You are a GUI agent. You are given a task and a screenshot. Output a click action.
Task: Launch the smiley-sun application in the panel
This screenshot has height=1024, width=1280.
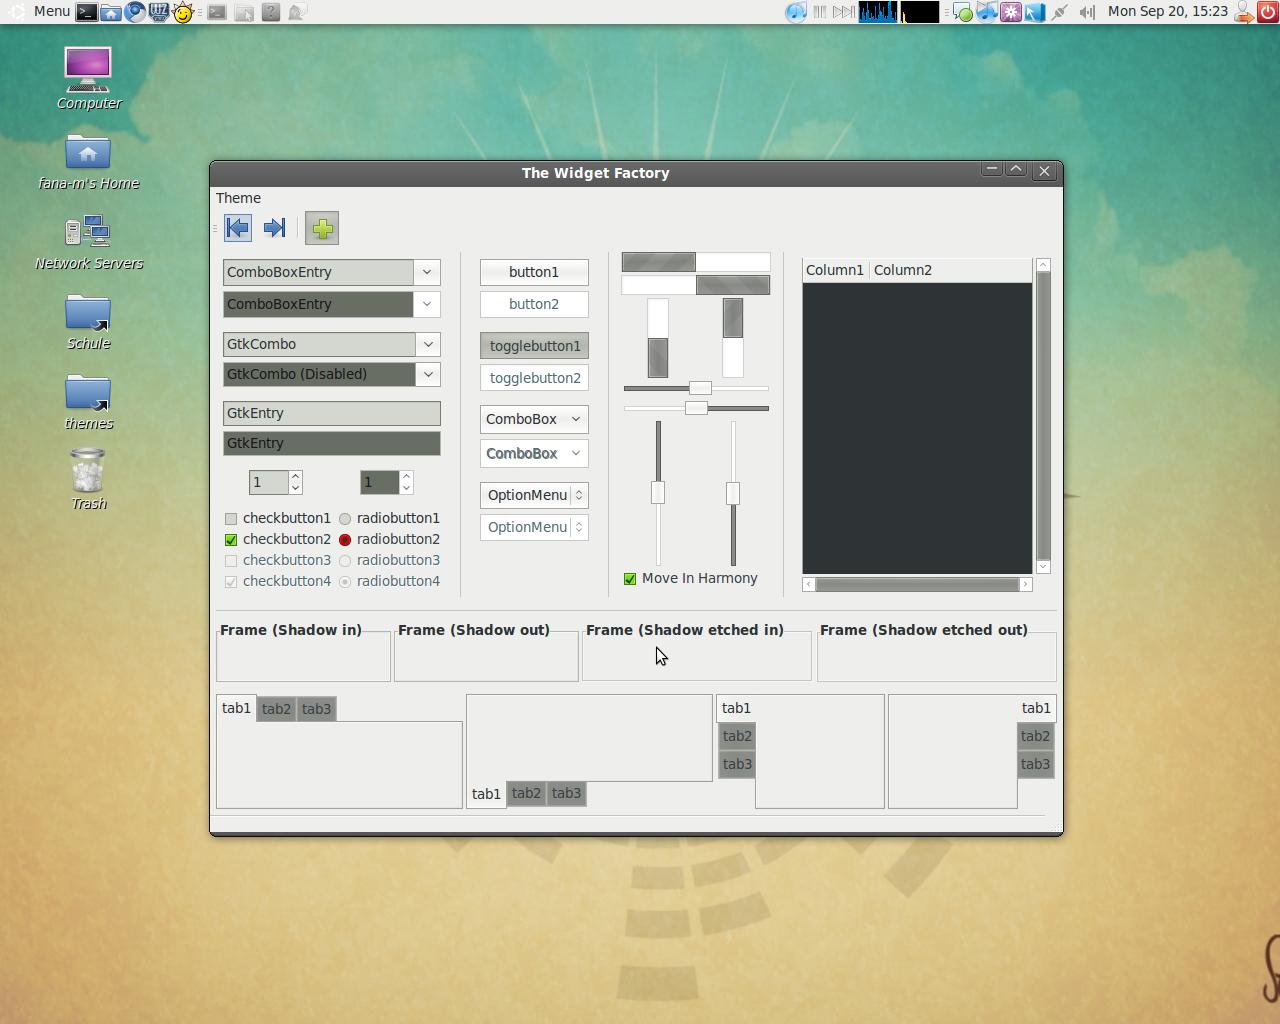183,12
